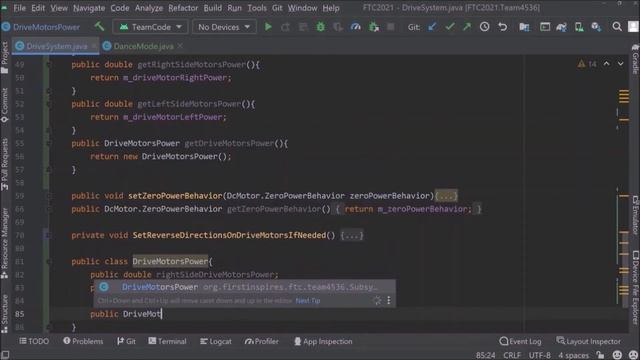Open the Device File Explorer side panel
640x360 pixels.
636,289
